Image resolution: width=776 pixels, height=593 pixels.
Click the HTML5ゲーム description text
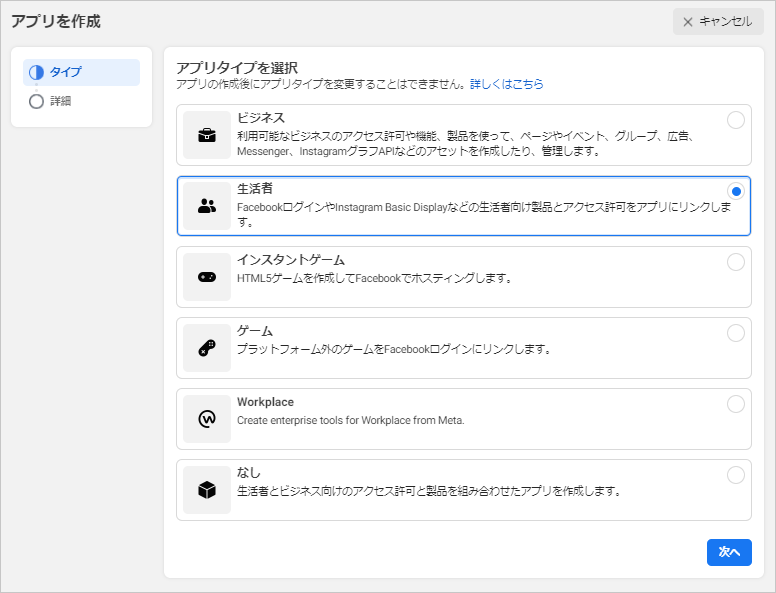pyautogui.click(x=374, y=278)
